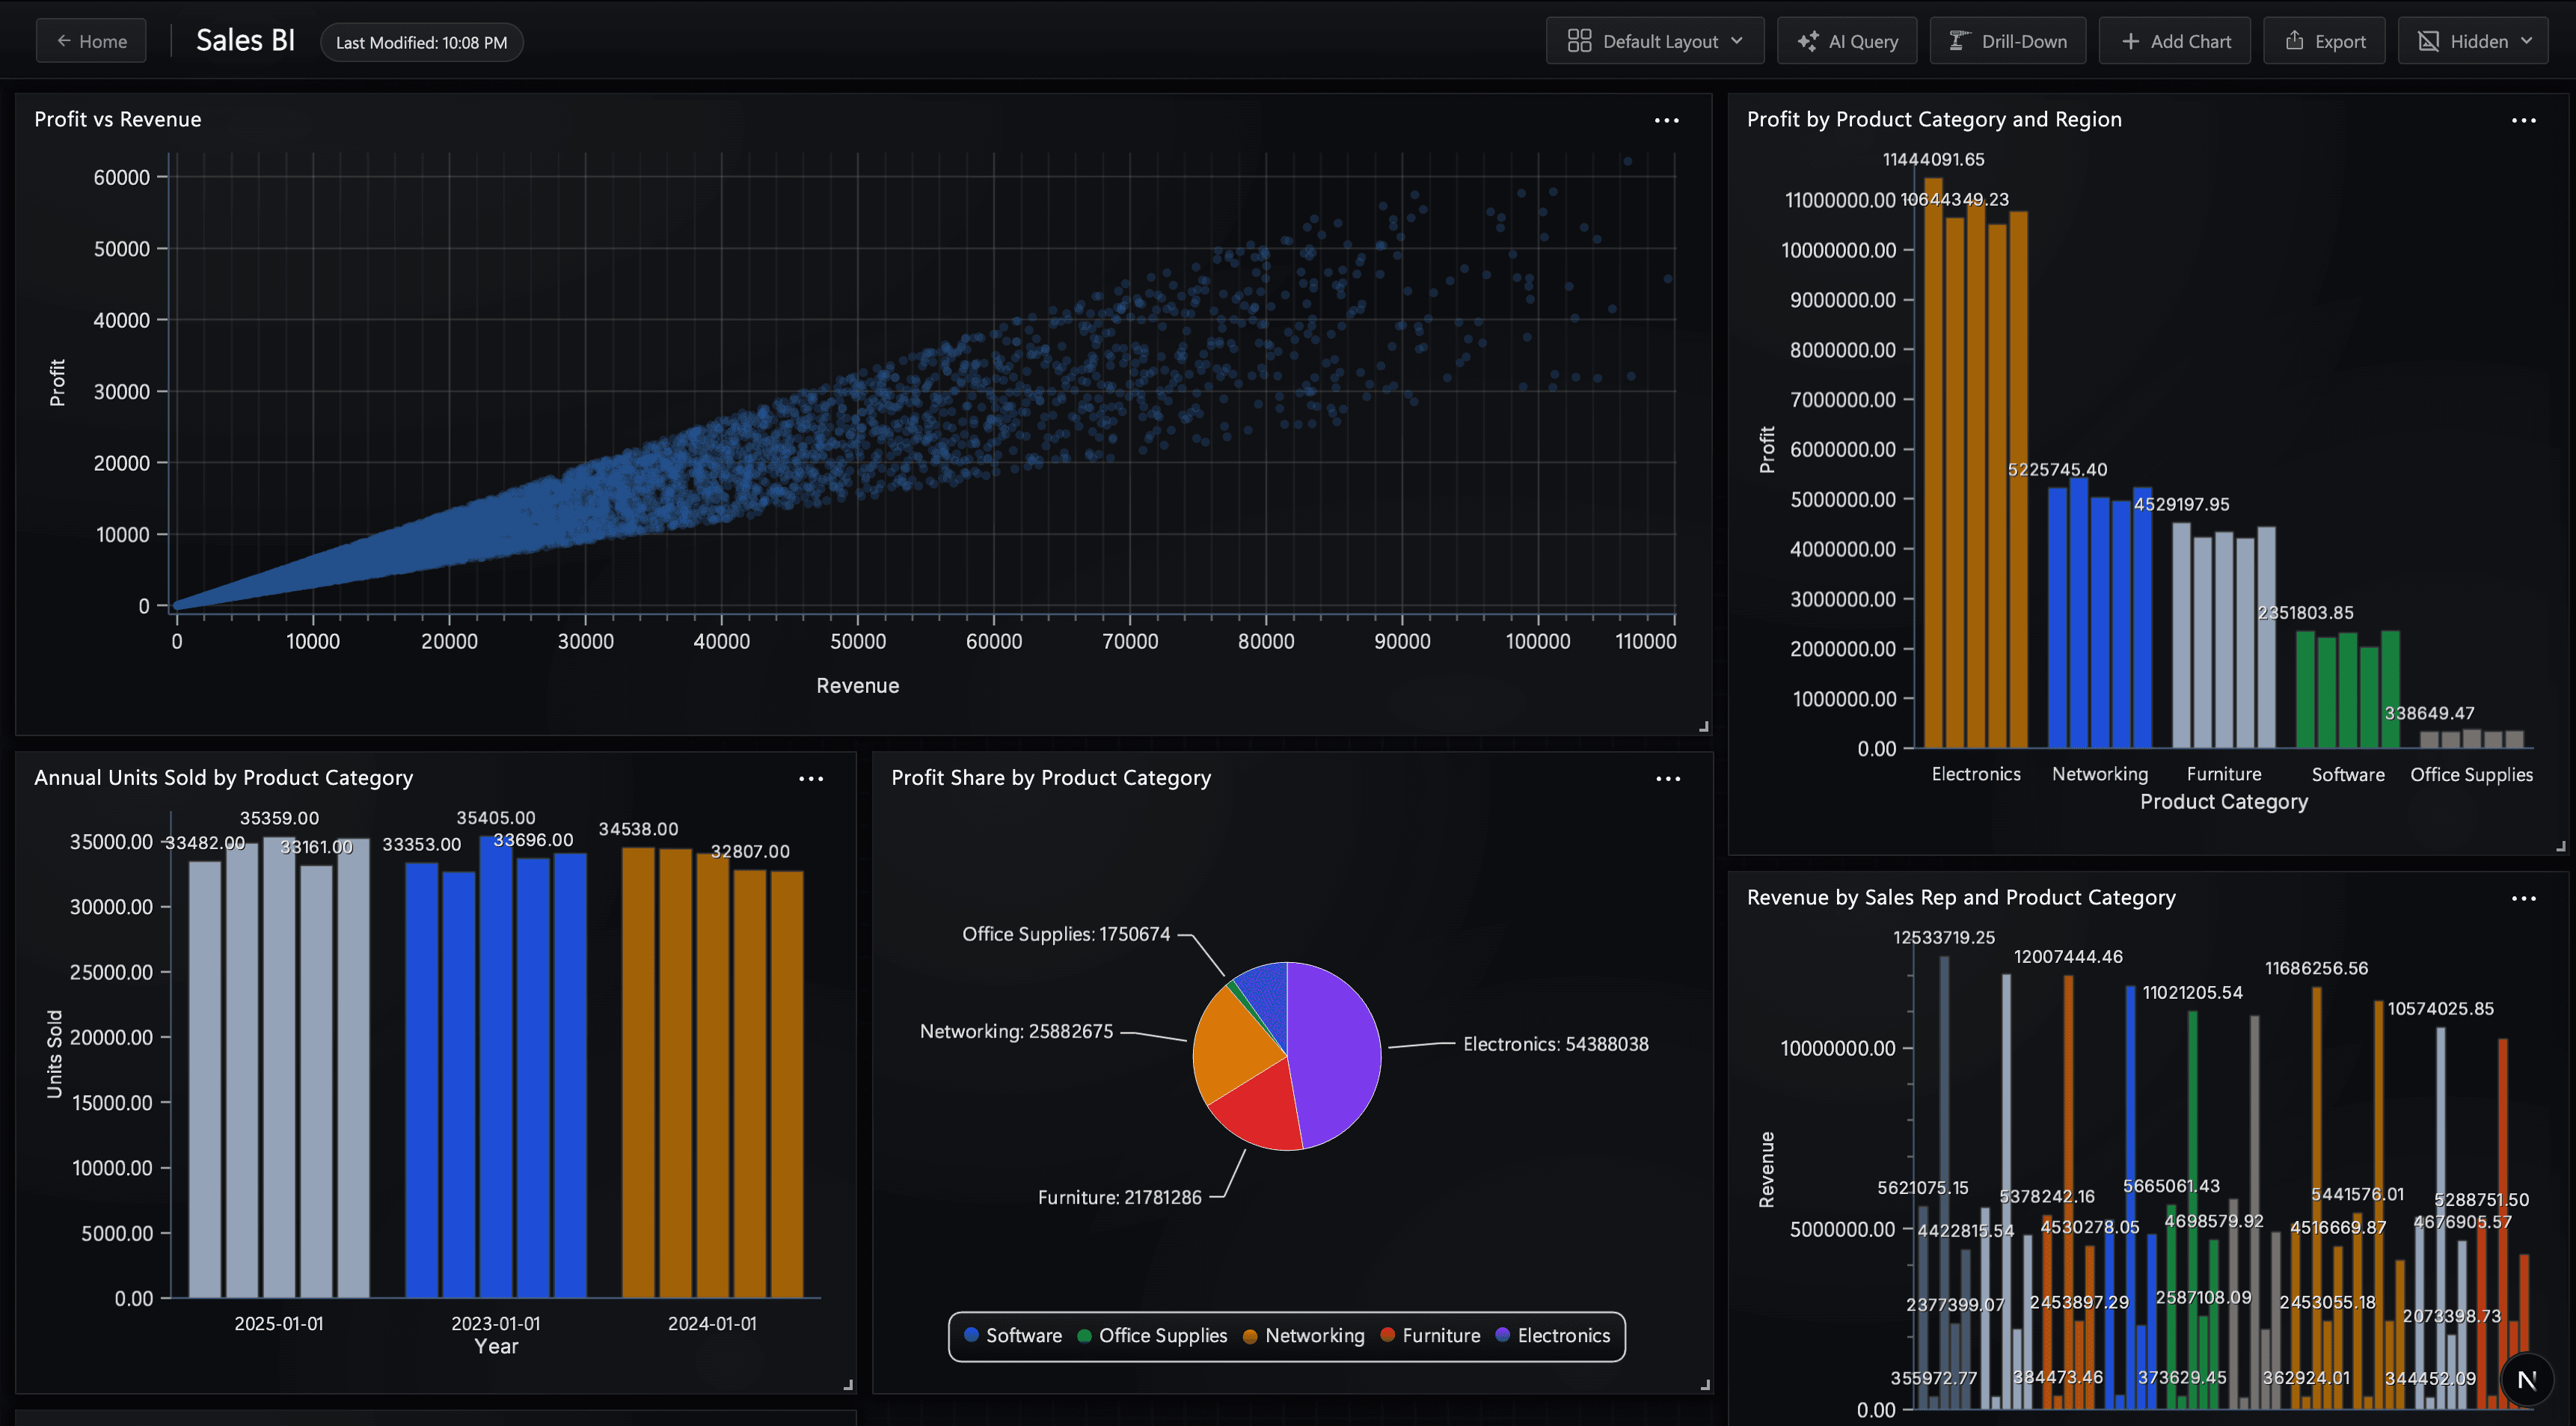Click the Last Modified timestamp badge
The image size is (2576, 1426).
[421, 42]
